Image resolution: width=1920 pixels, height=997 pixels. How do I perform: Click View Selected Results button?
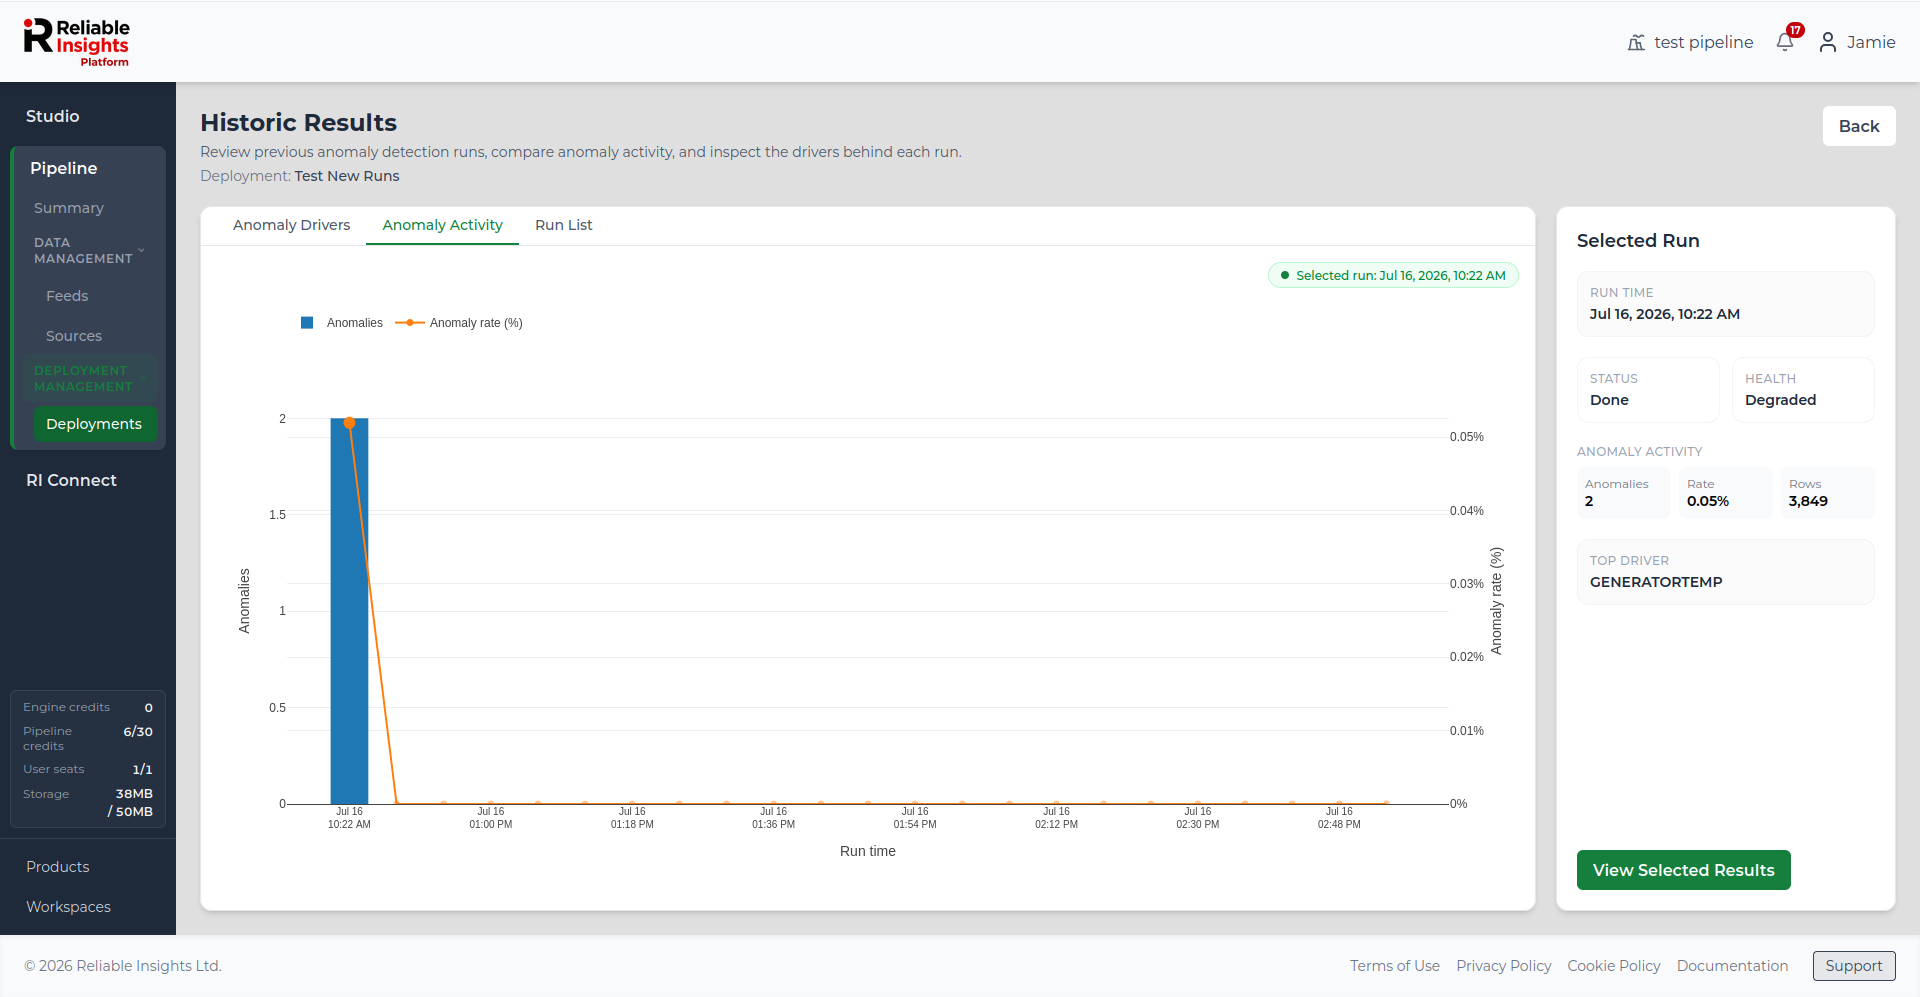pyautogui.click(x=1683, y=870)
